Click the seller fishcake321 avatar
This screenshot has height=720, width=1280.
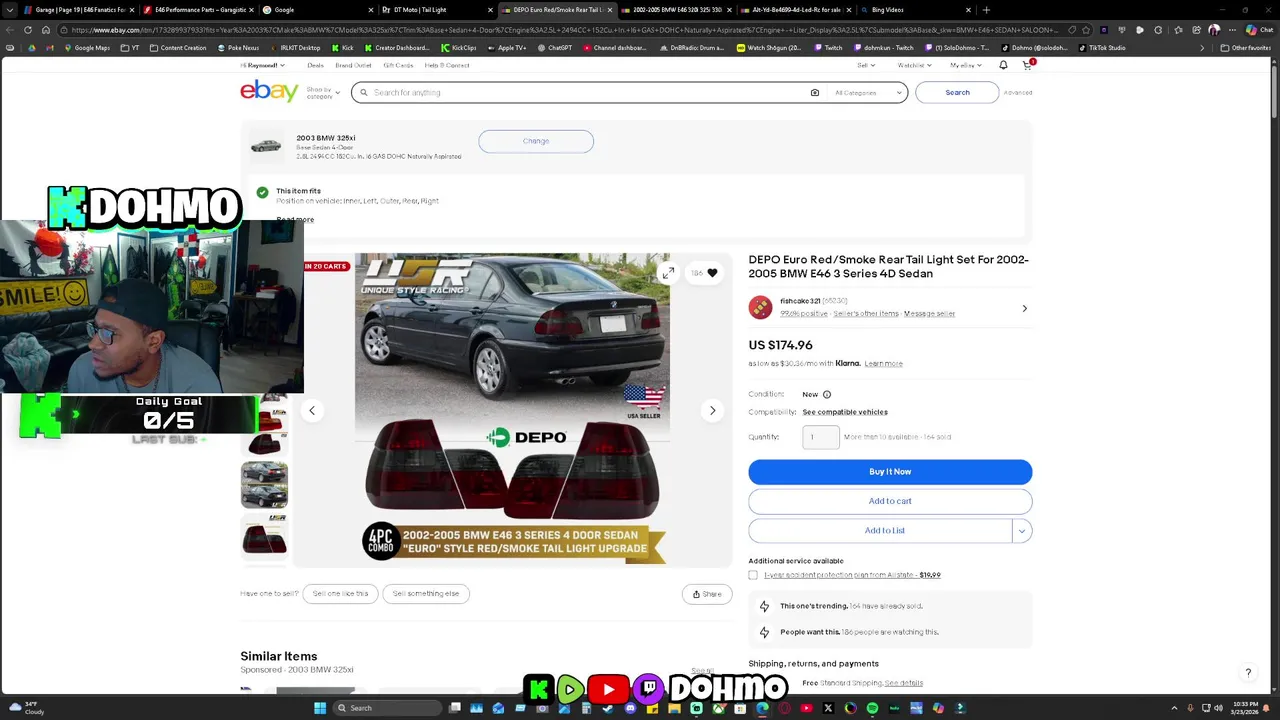tap(760, 307)
